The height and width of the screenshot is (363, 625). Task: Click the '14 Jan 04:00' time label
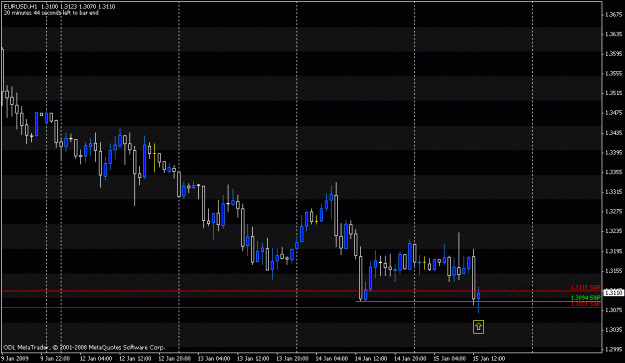(x=332, y=359)
